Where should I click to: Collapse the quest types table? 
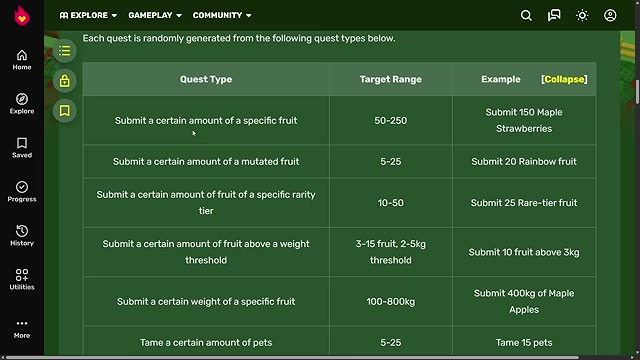tap(564, 79)
